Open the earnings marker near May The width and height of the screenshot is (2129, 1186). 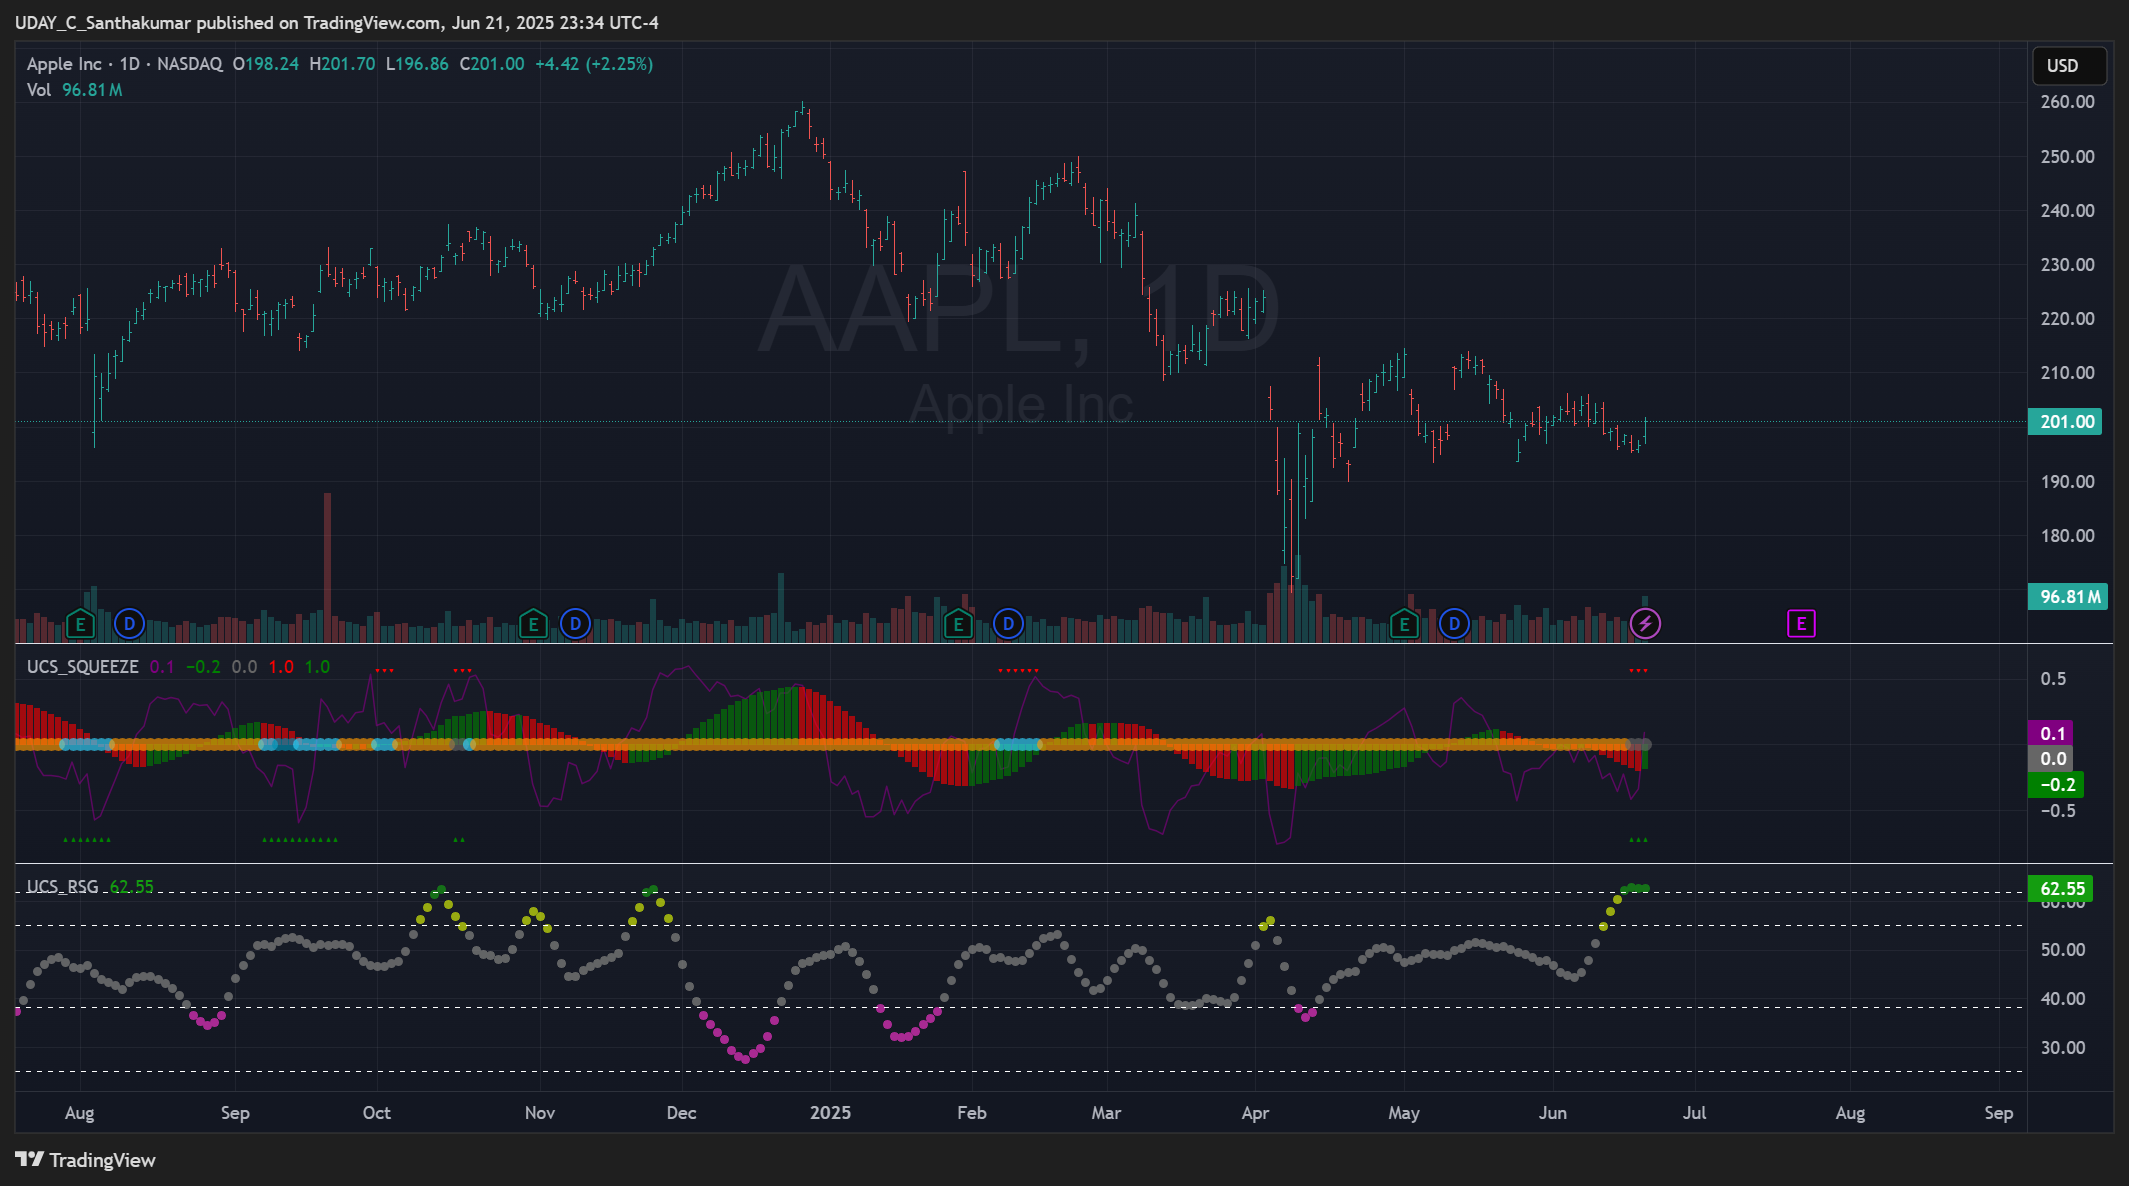[x=1404, y=625]
